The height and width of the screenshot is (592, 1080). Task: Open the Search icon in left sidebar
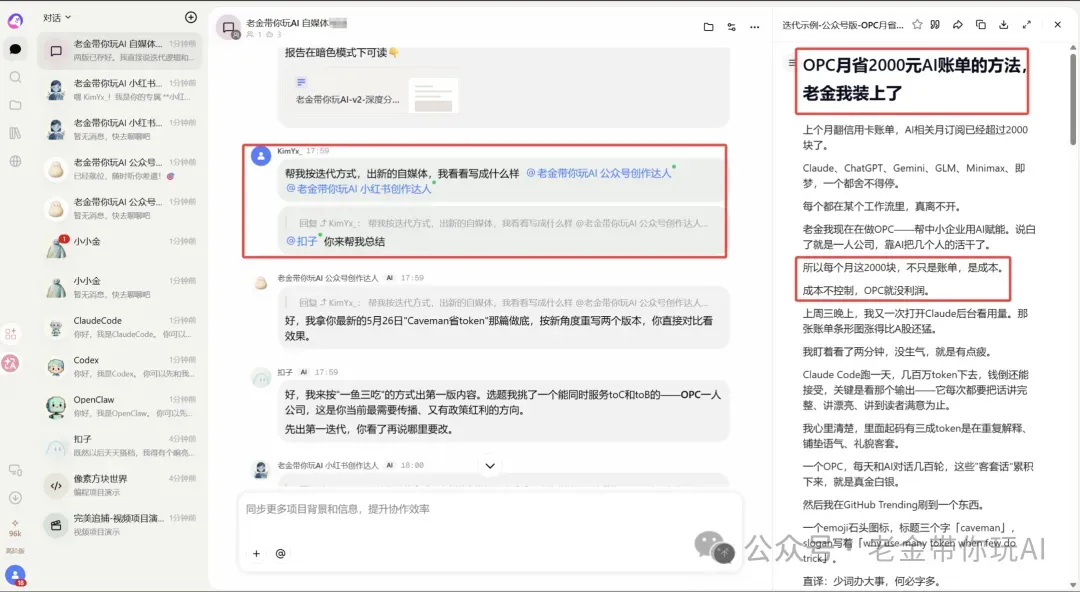pyautogui.click(x=15, y=77)
